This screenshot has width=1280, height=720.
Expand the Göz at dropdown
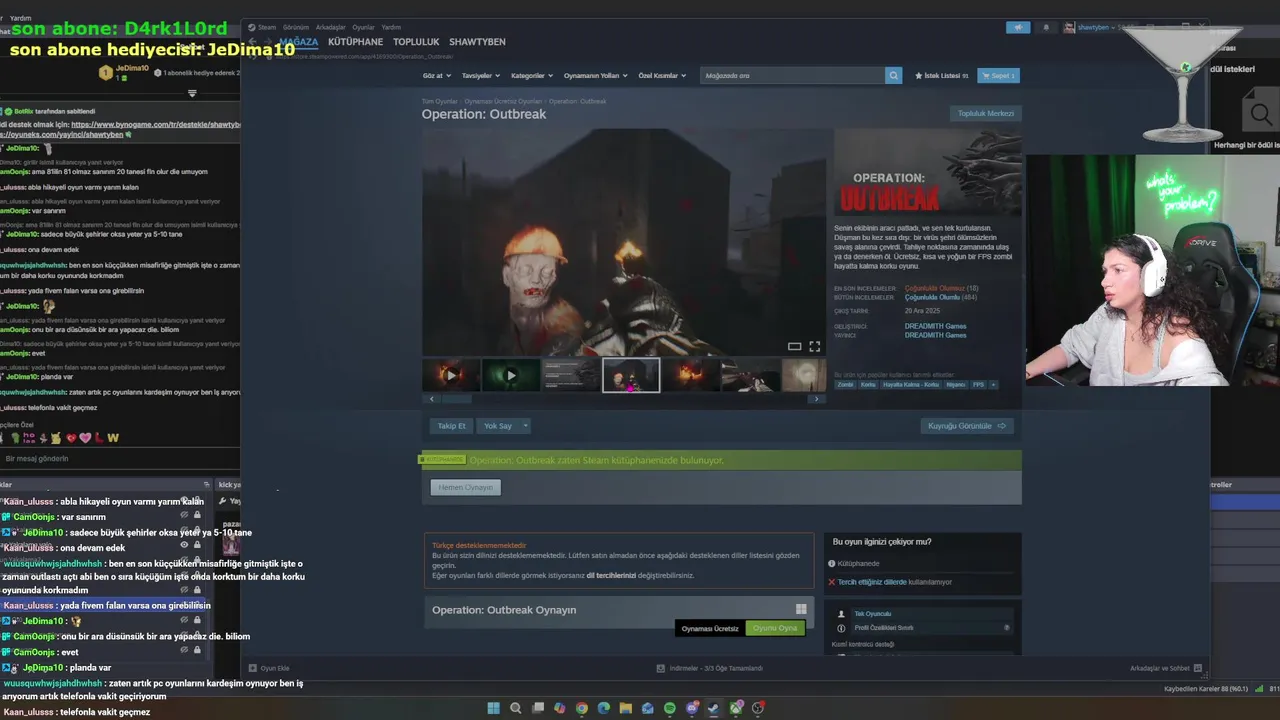(437, 75)
